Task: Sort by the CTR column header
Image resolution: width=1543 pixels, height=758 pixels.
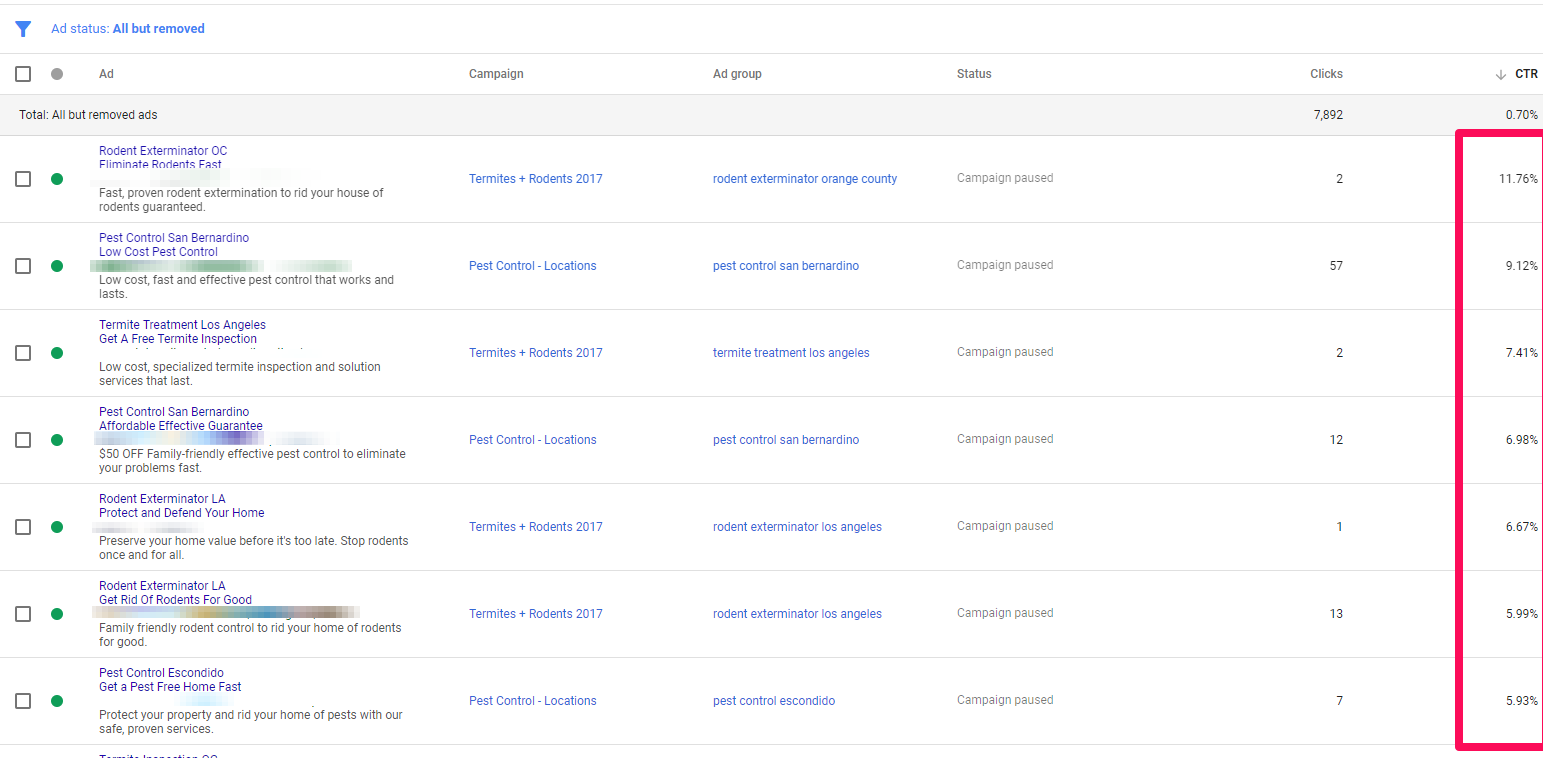Action: click(1526, 74)
